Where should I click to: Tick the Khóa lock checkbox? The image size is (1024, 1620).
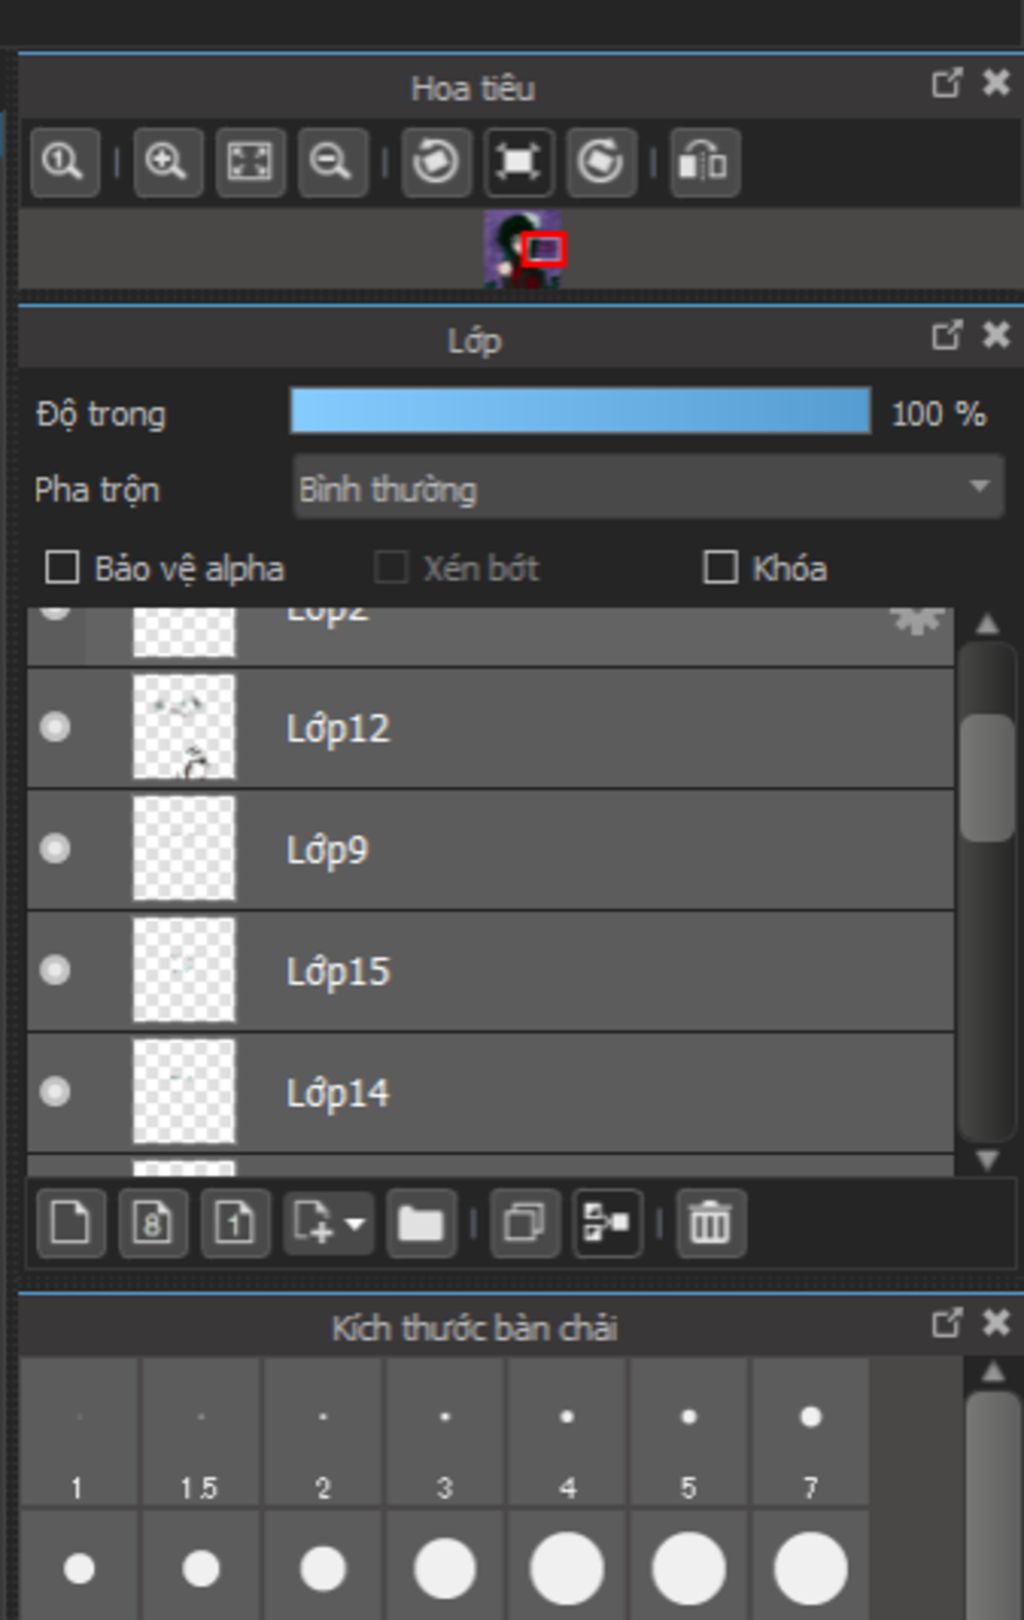click(720, 568)
